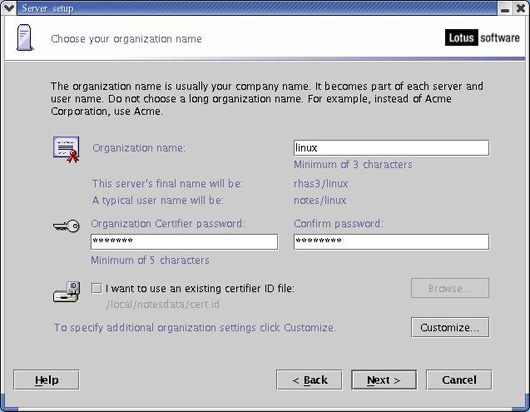Cancel the server setup

[459, 380]
